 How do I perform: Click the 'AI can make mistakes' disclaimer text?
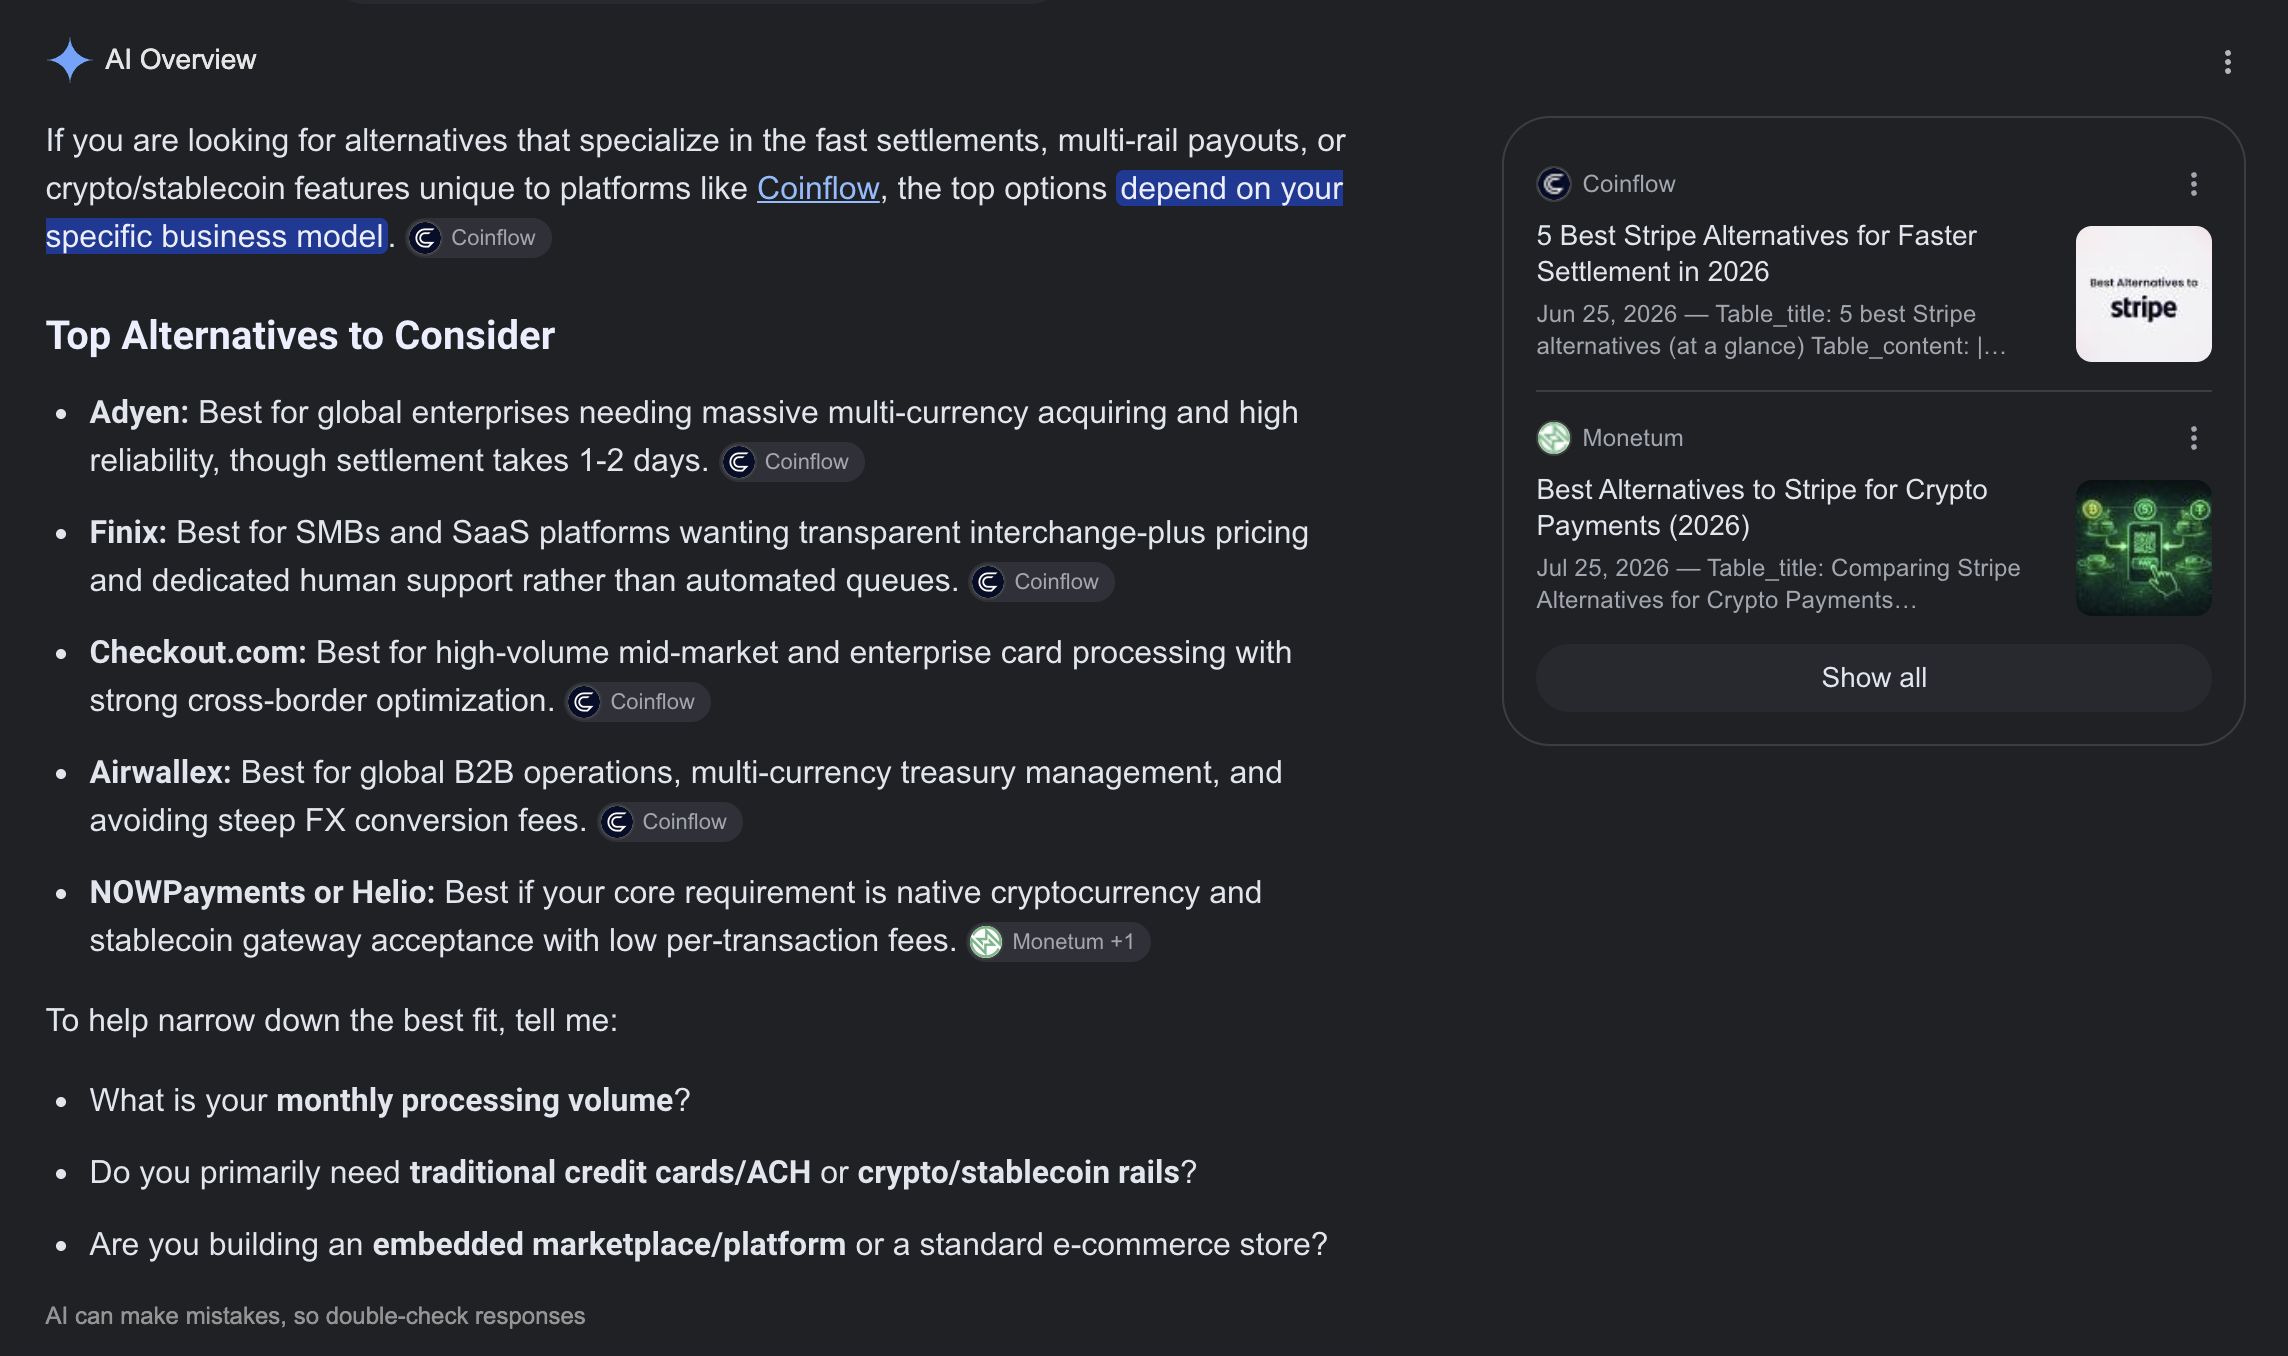315,1316
